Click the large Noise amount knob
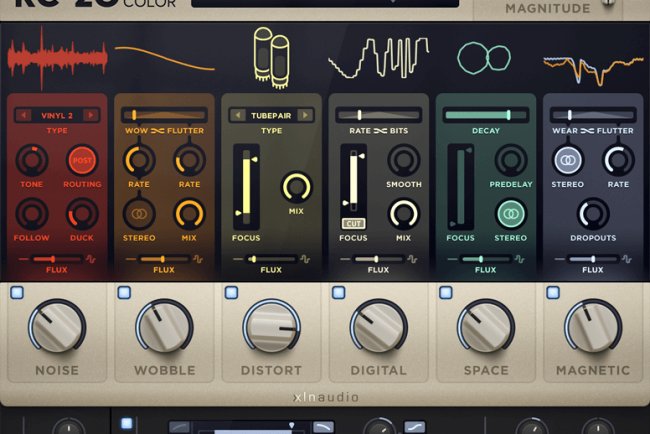This screenshot has height=434, width=650. 57,327
